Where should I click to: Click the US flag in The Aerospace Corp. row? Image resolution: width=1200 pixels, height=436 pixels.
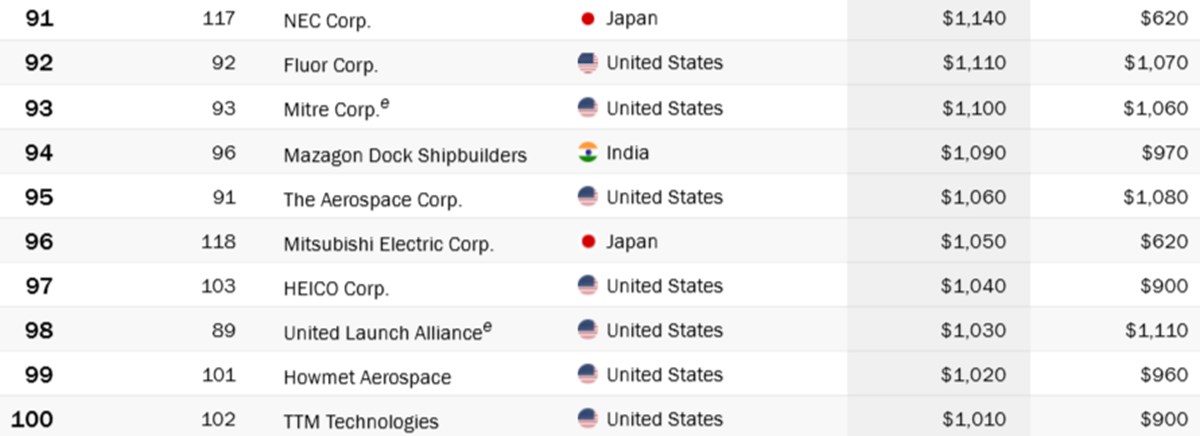[x=588, y=197]
